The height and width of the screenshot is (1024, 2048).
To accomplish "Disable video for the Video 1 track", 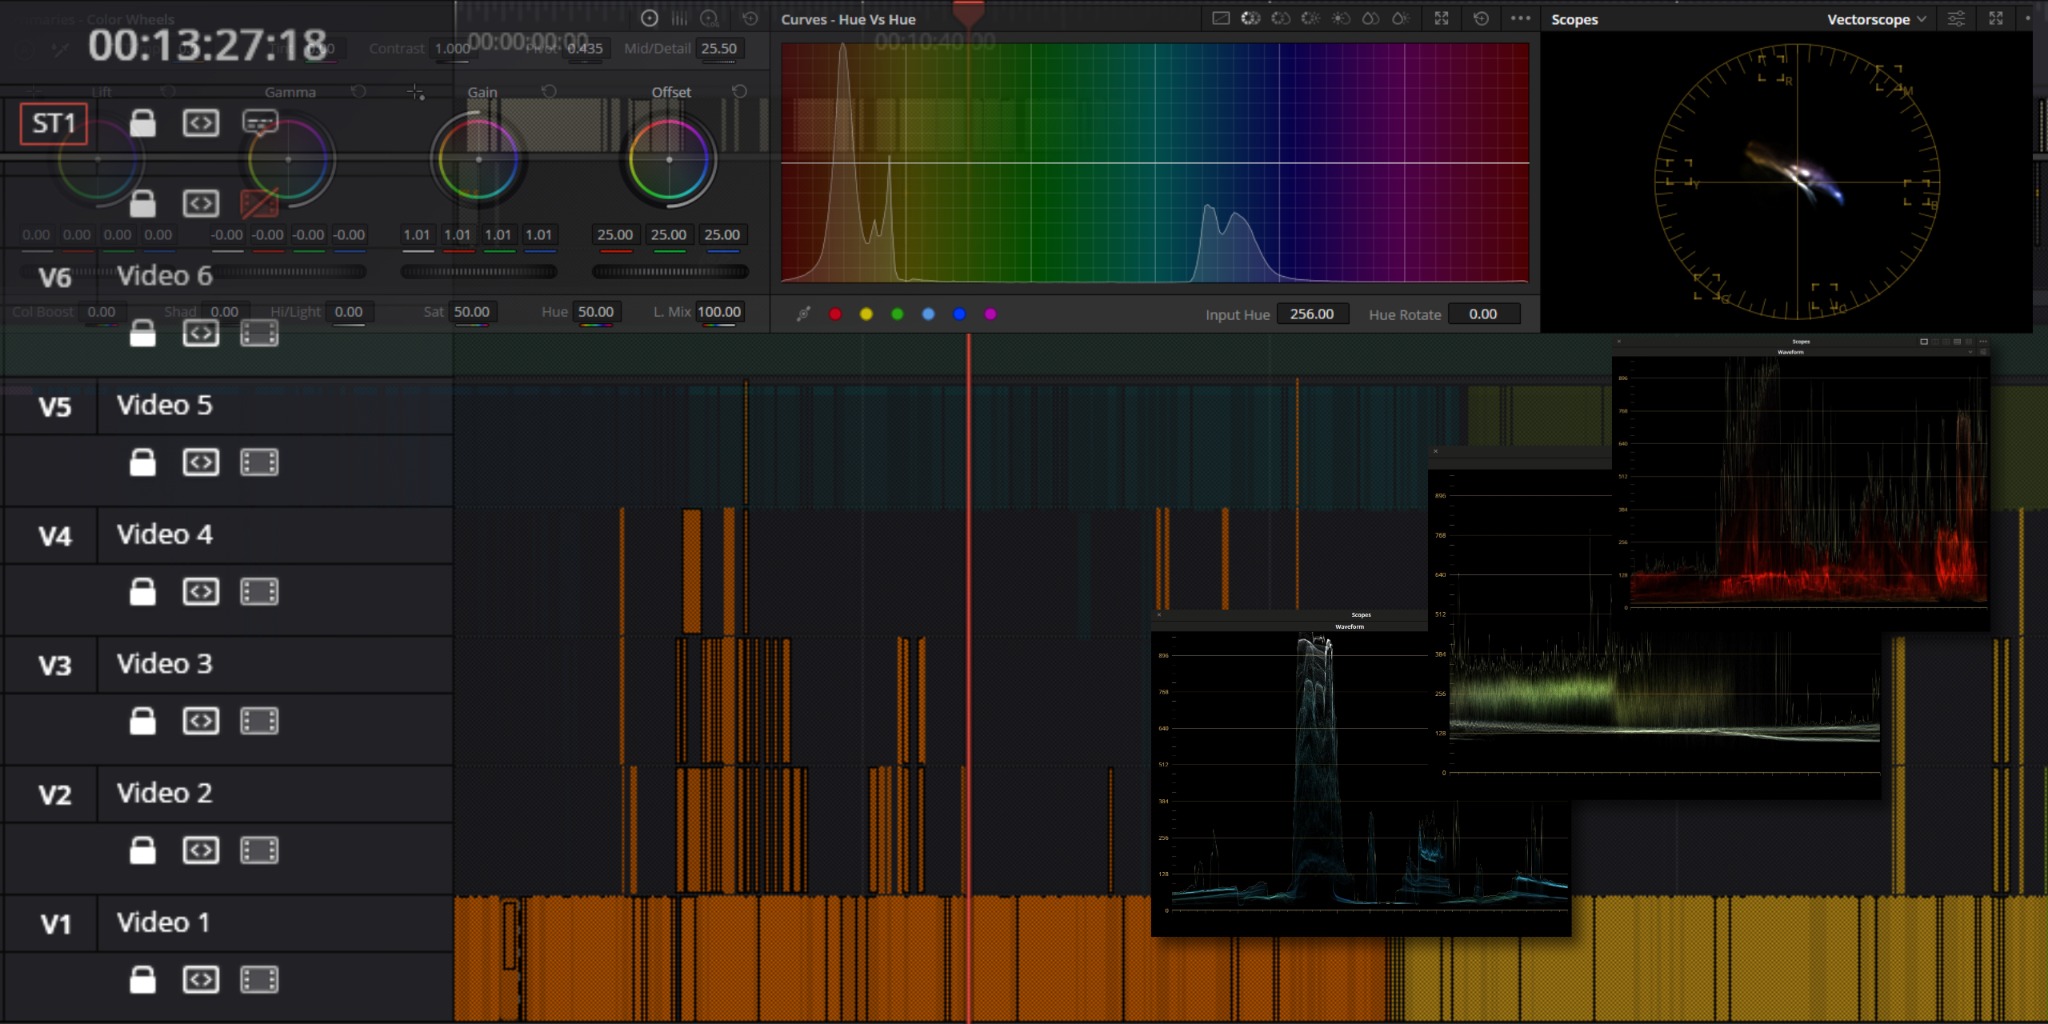I will click(x=259, y=980).
